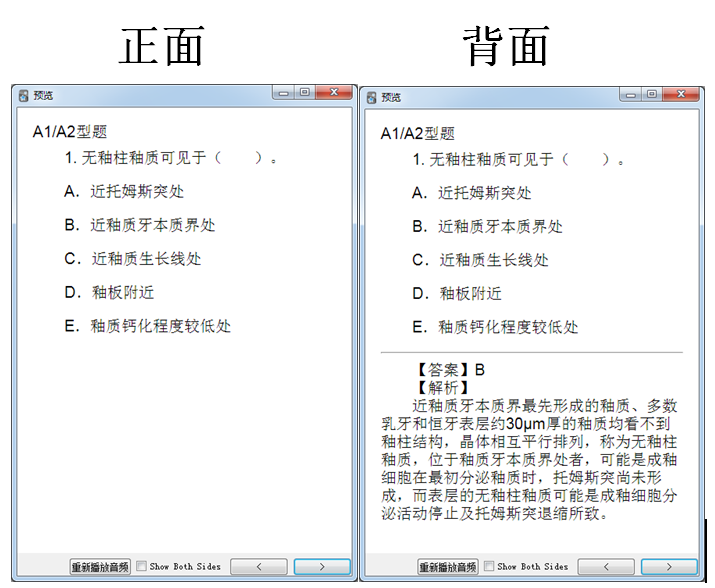This screenshot has width=715, height=588.
Task: Minimize the right preview window
Action: (x=631, y=94)
